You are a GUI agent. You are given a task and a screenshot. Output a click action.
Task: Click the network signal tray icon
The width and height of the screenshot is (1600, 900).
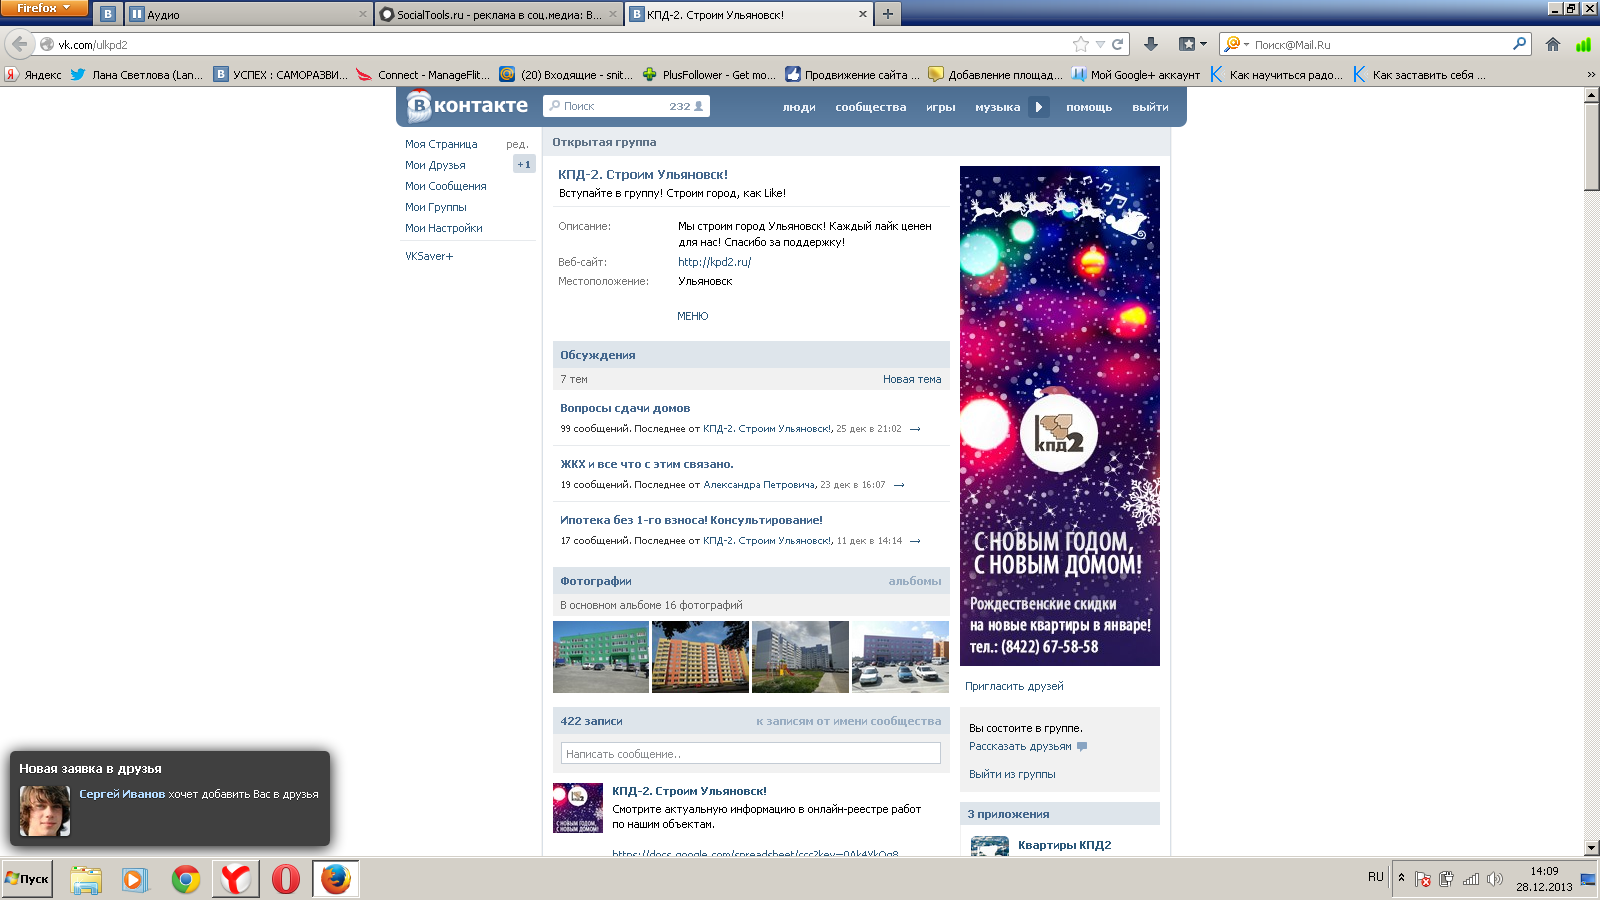pos(1471,879)
